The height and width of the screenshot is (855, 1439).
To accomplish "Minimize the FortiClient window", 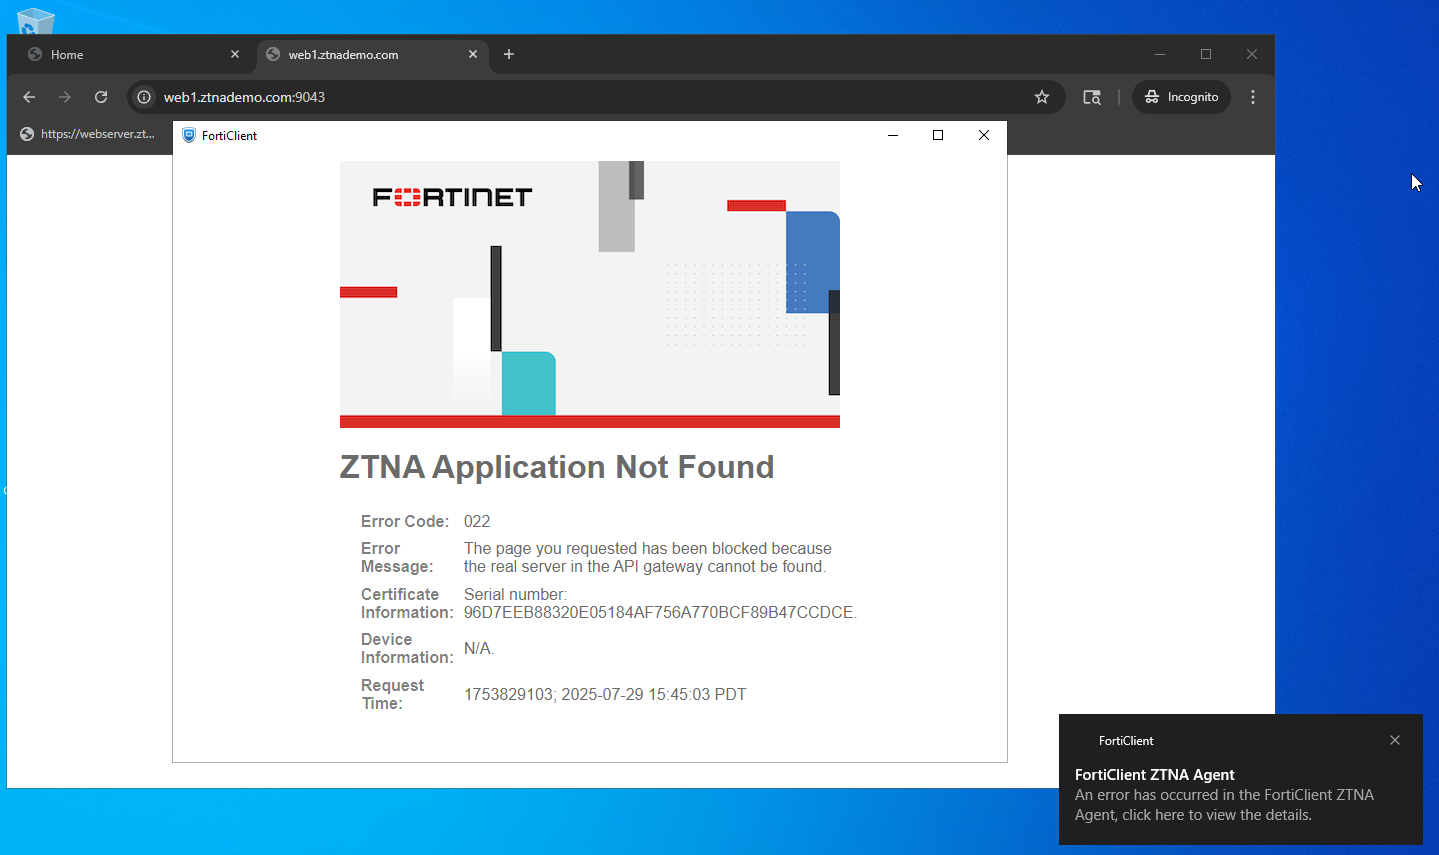I will (893, 135).
